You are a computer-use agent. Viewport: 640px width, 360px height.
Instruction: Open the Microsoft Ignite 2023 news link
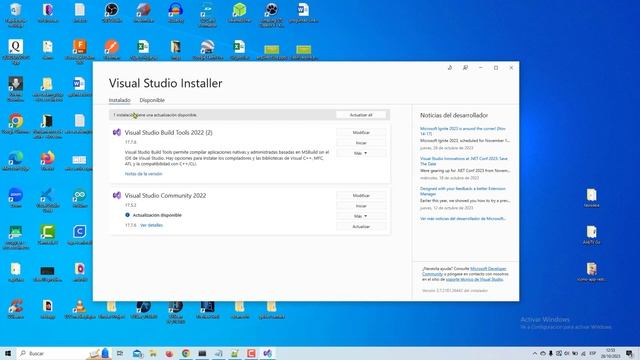[x=463, y=131]
